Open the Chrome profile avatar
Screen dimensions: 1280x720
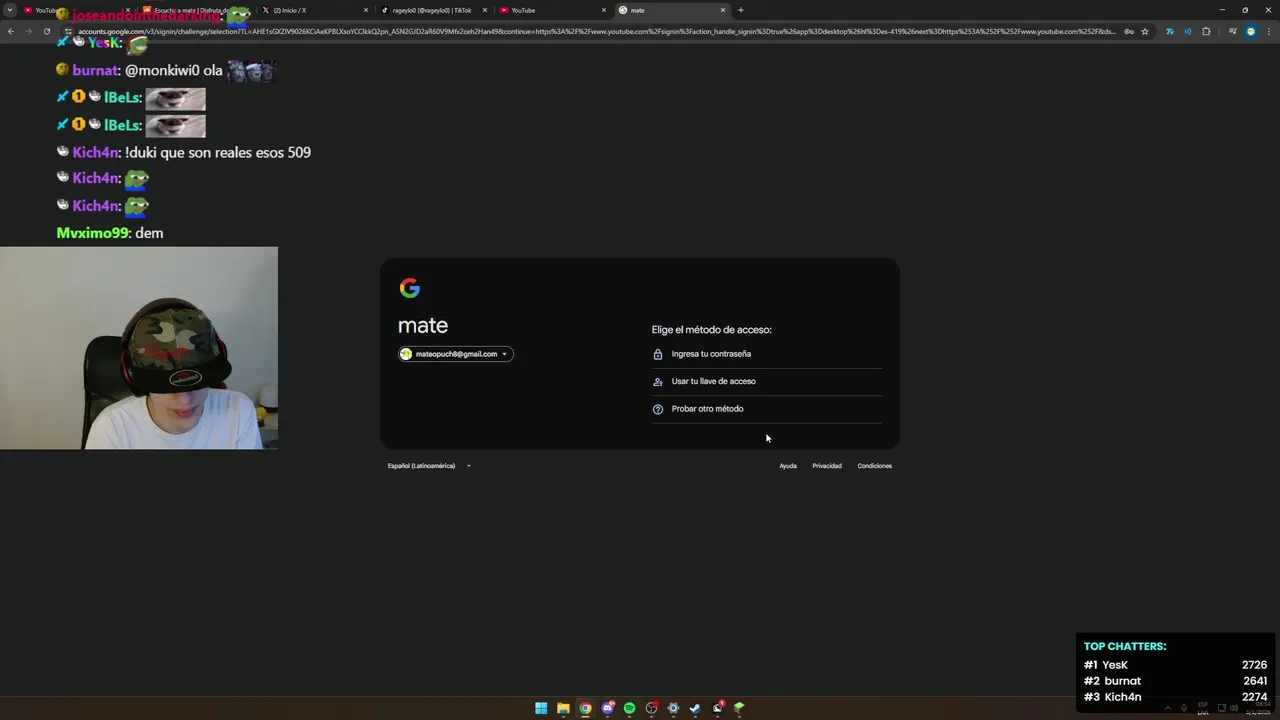(x=1250, y=31)
